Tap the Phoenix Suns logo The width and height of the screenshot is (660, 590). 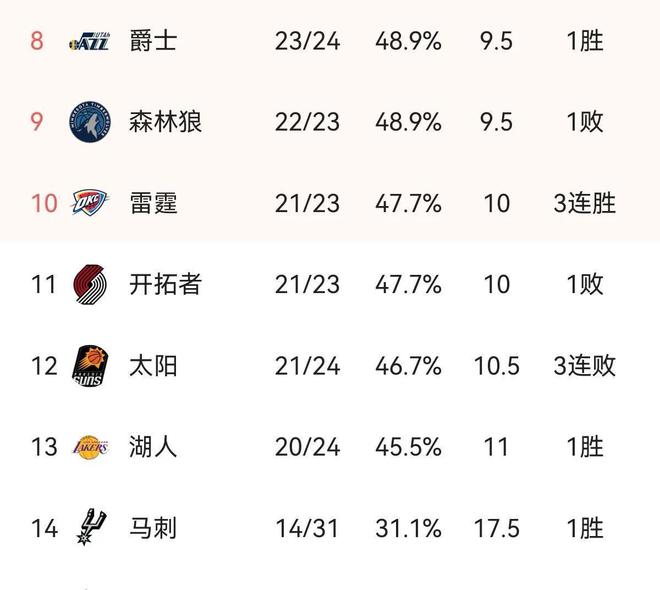(90, 366)
